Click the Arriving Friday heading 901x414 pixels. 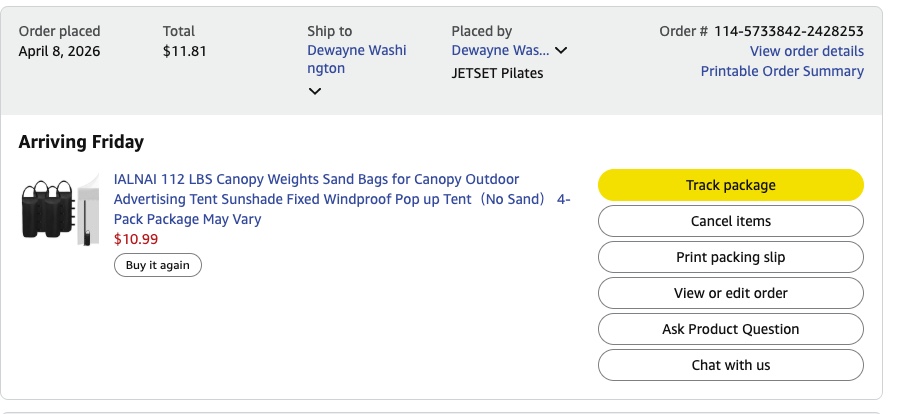click(81, 142)
